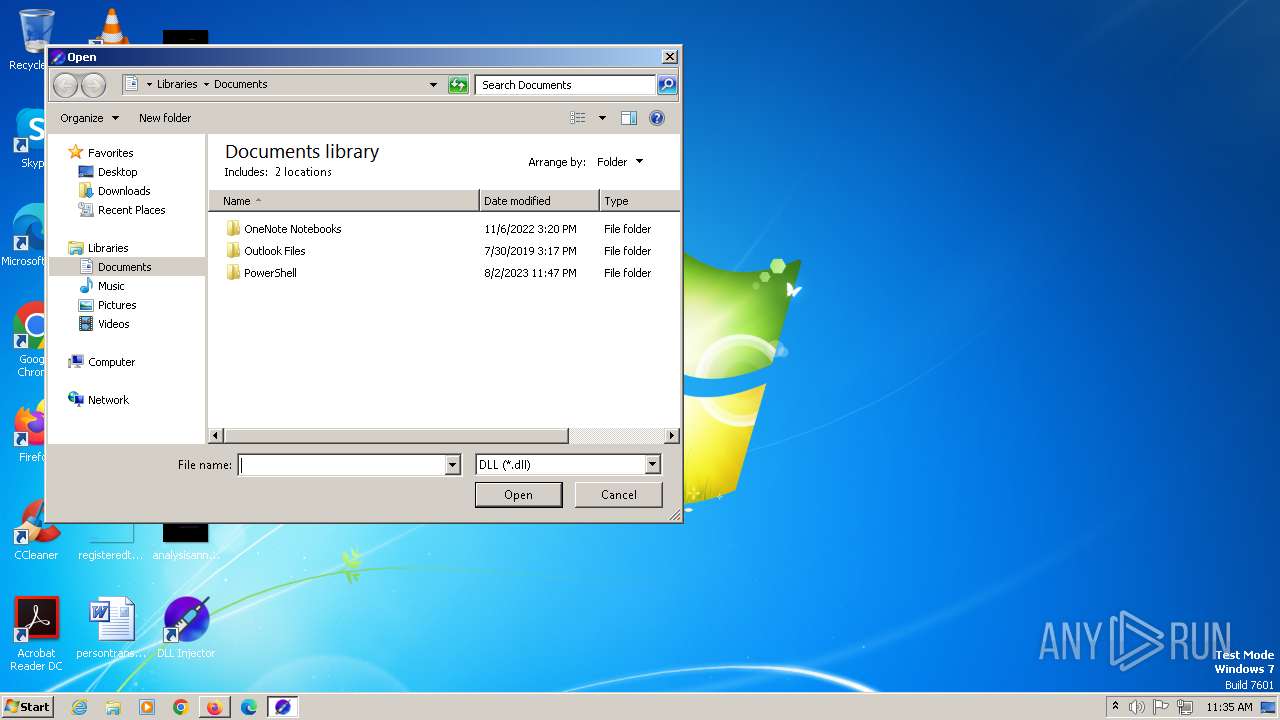Click the horizontal scrollbar left arrow
This screenshot has width=1280, height=720.
216,436
